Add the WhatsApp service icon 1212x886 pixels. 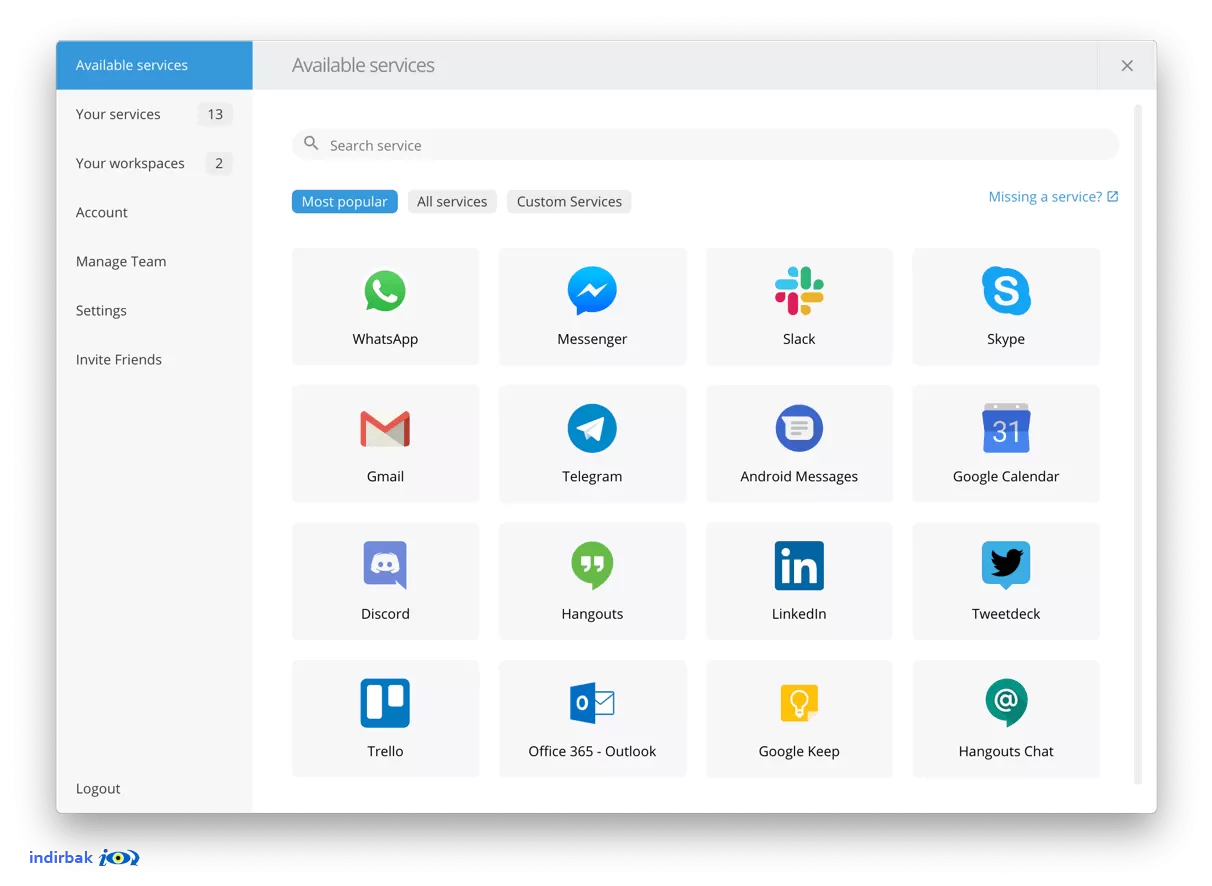pyautogui.click(x=385, y=291)
